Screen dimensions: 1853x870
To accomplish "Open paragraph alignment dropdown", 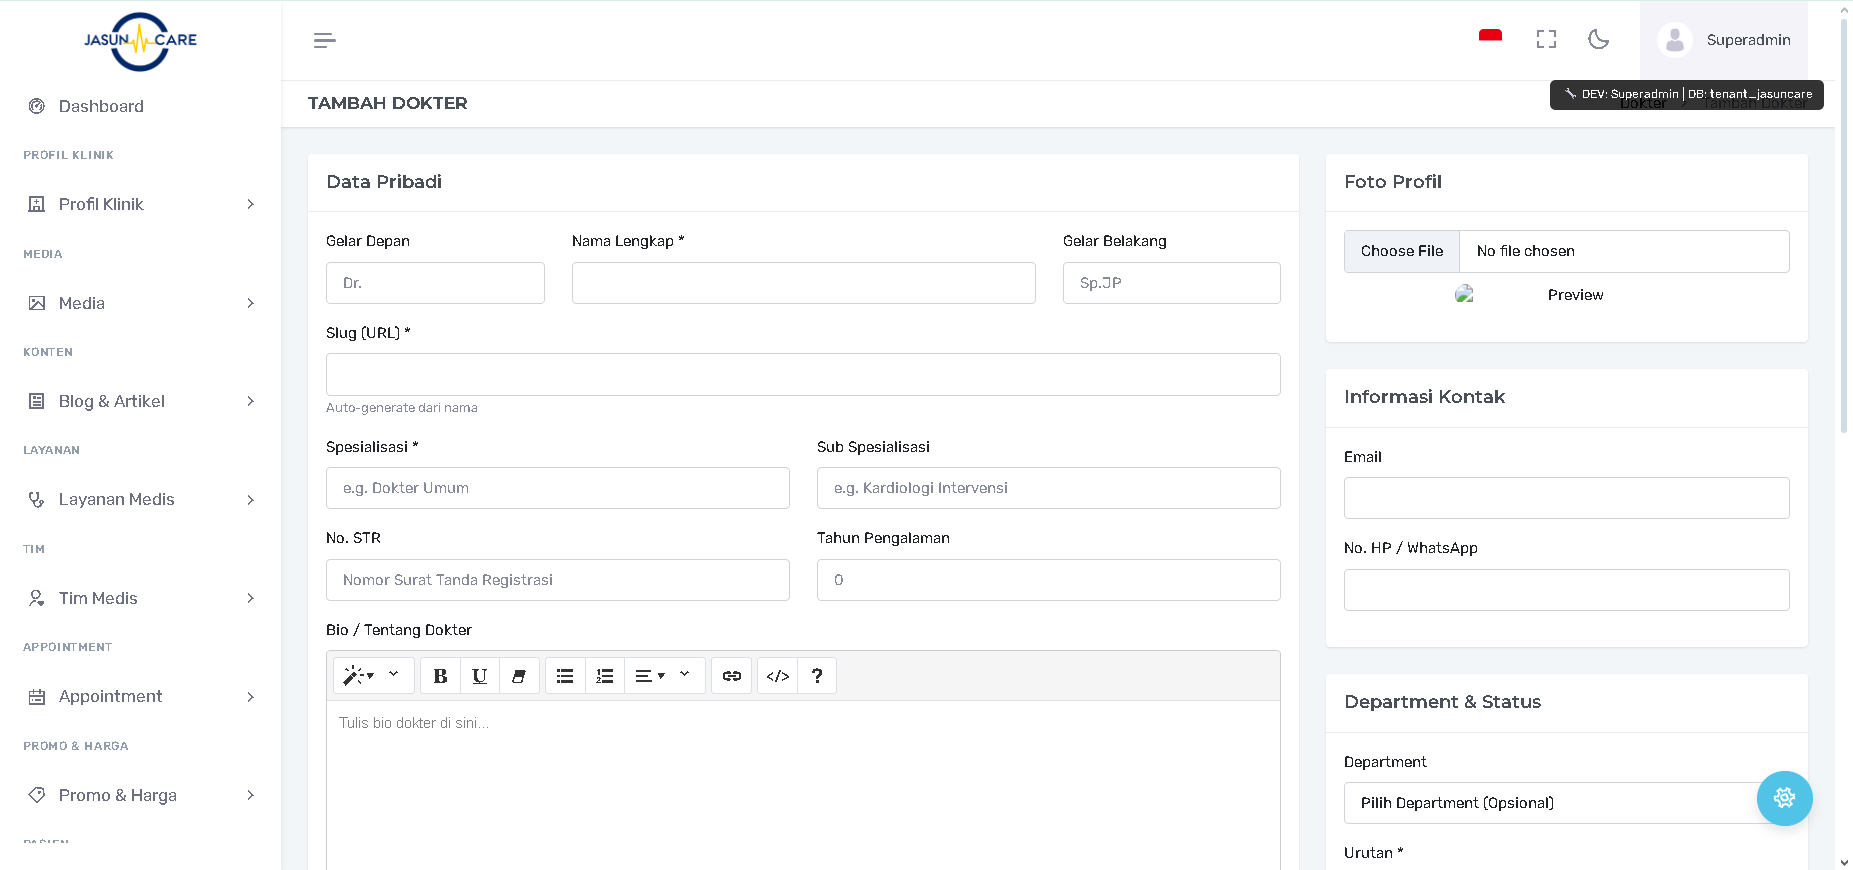I will point(651,676).
